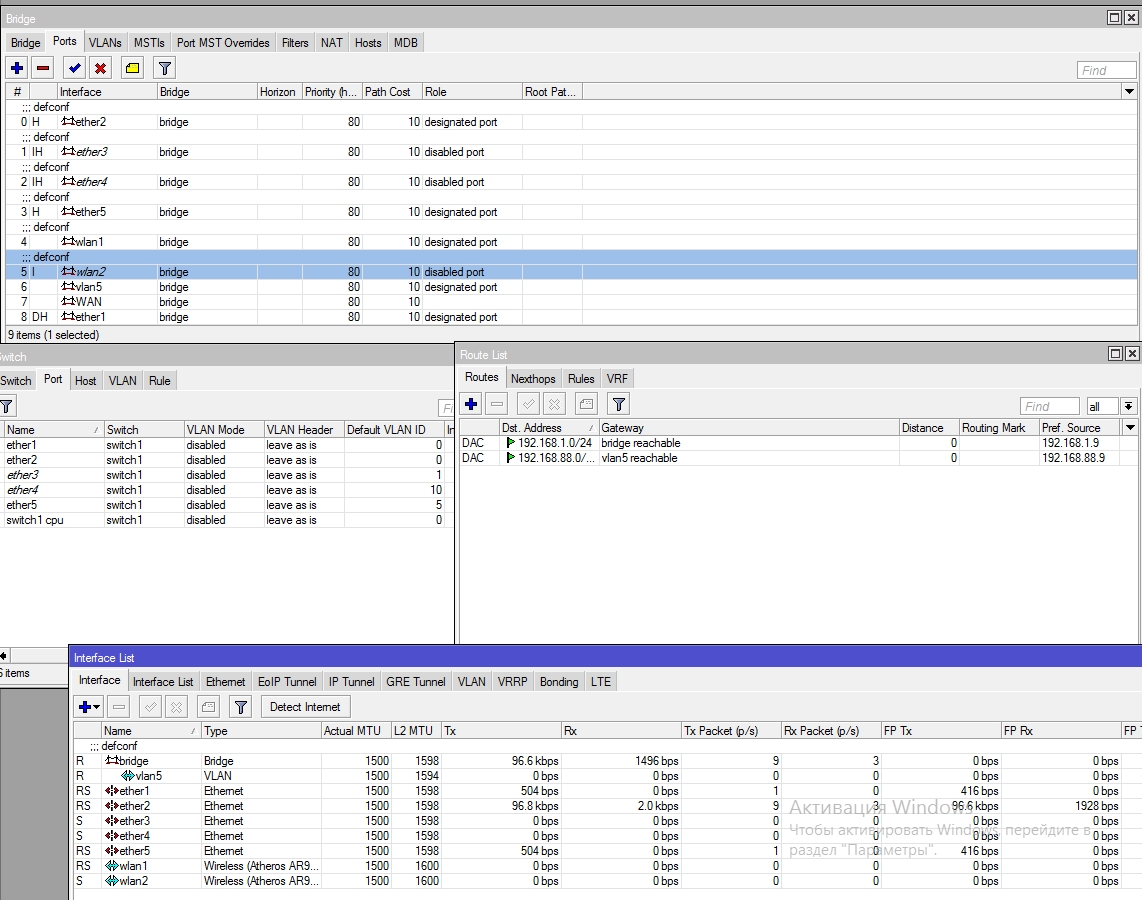Image resolution: width=1142 pixels, height=900 pixels.
Task: Open Filters tab in Bridge window
Action: [x=295, y=43]
